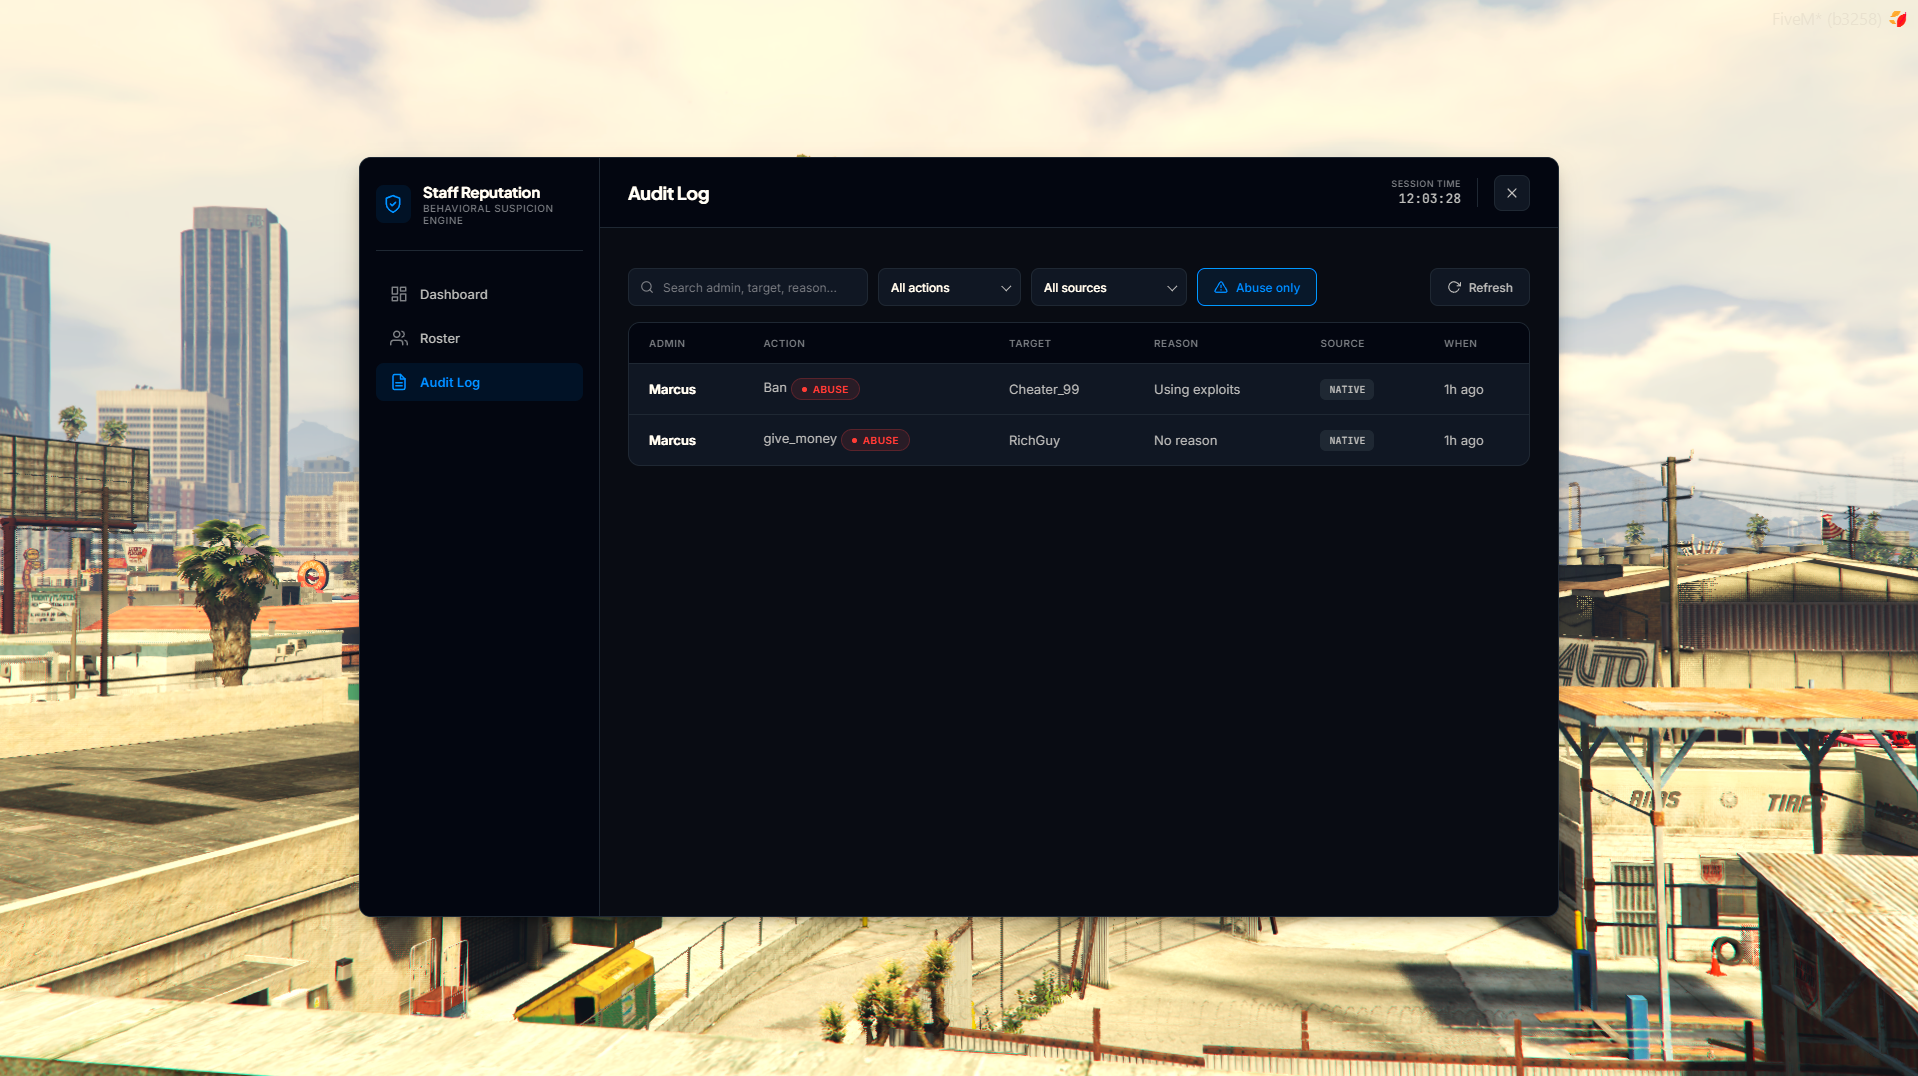Click the NATIVE tag in Cheater_99 row
Viewport: 1918px width, 1076px height.
pyautogui.click(x=1346, y=389)
